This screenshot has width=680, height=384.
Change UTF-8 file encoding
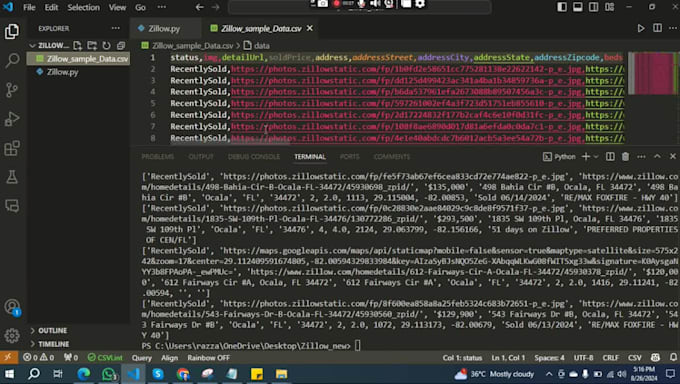(x=583, y=358)
